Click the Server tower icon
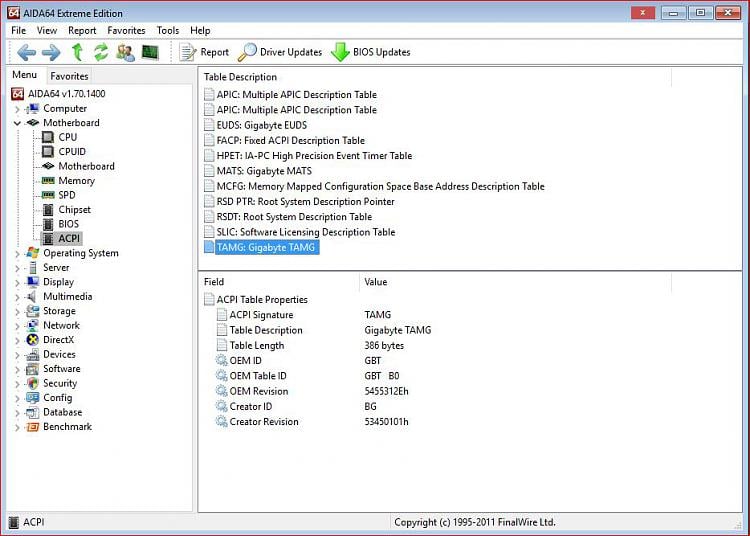 (x=33, y=267)
